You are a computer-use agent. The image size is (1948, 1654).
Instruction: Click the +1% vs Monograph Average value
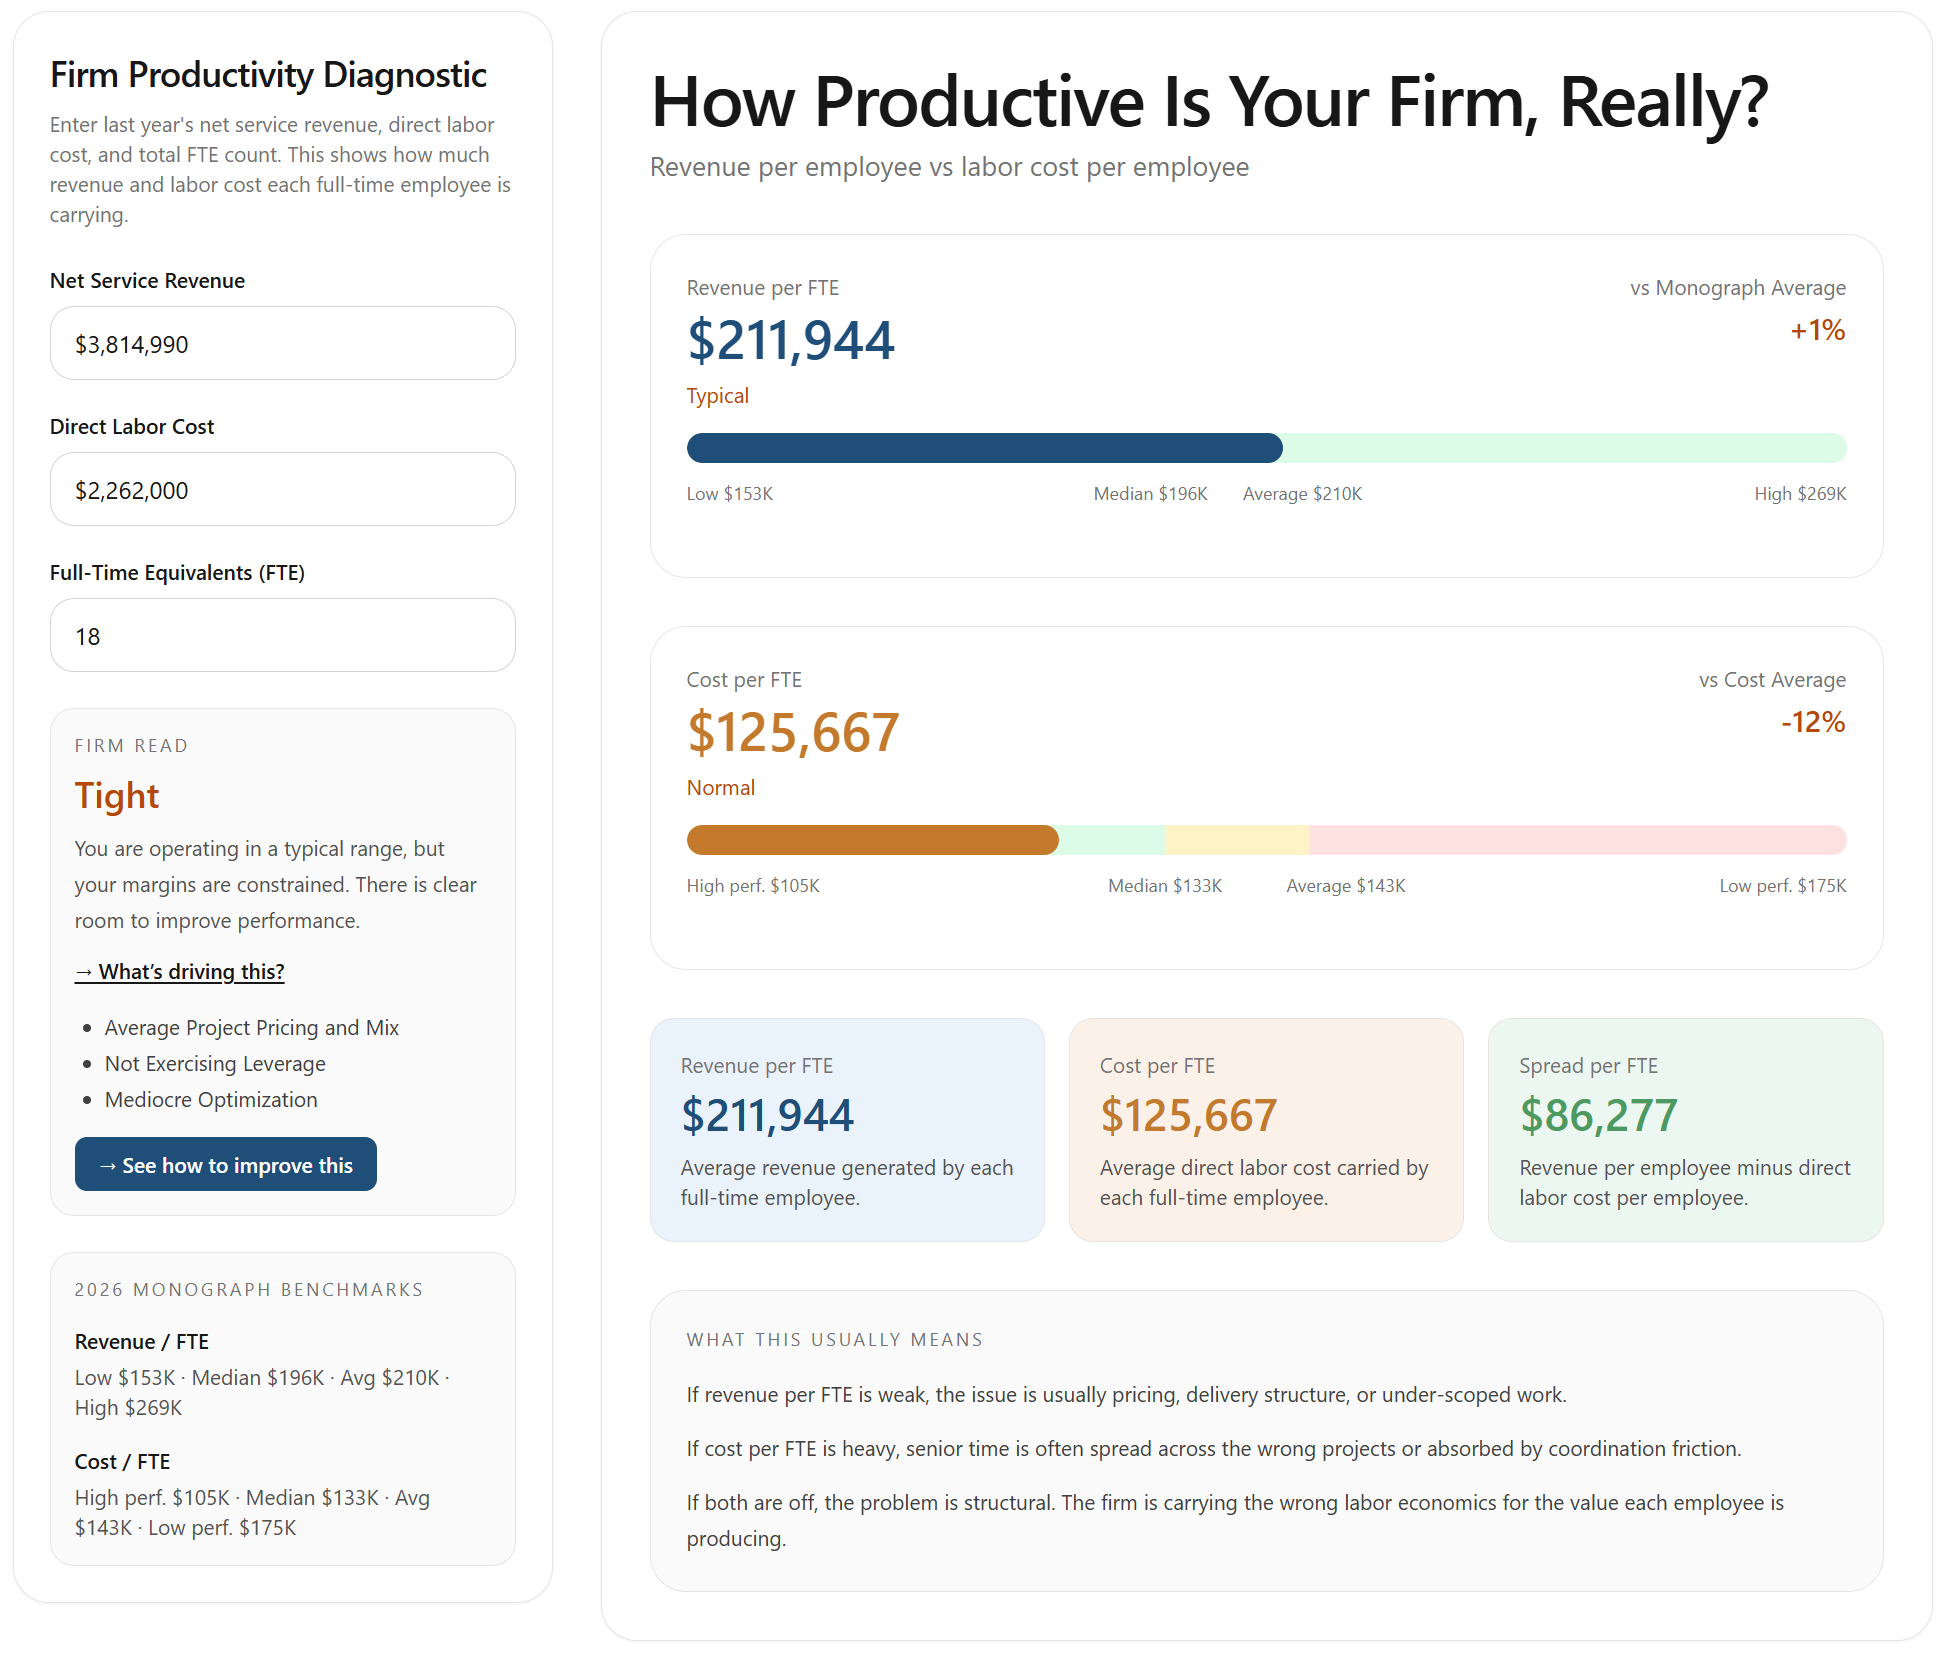[1817, 330]
